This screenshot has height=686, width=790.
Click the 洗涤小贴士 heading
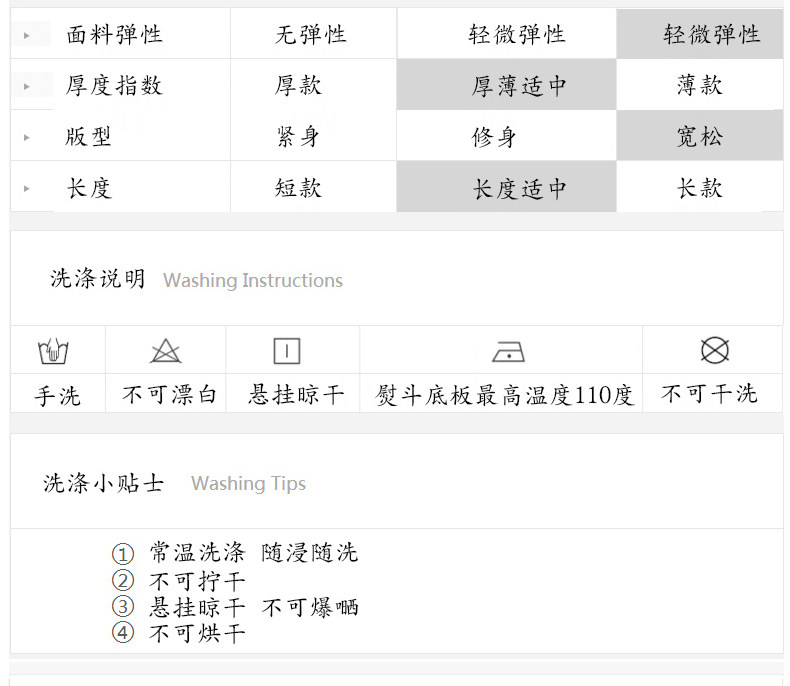coord(104,483)
